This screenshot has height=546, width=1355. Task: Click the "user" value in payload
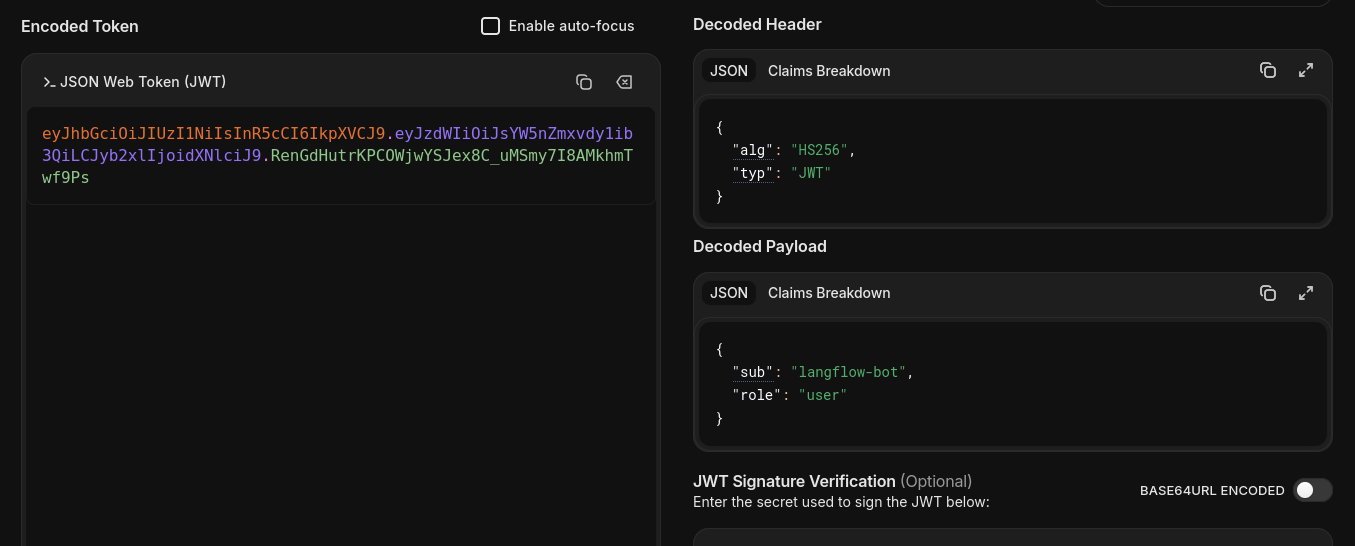823,395
